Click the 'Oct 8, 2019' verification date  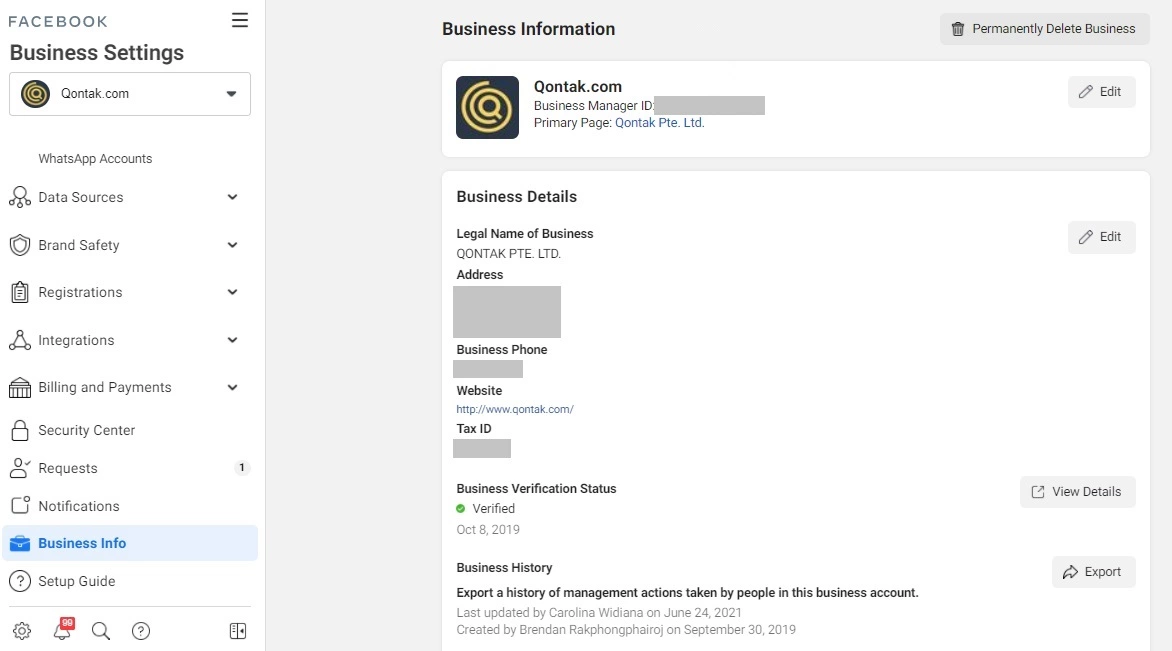pos(488,529)
